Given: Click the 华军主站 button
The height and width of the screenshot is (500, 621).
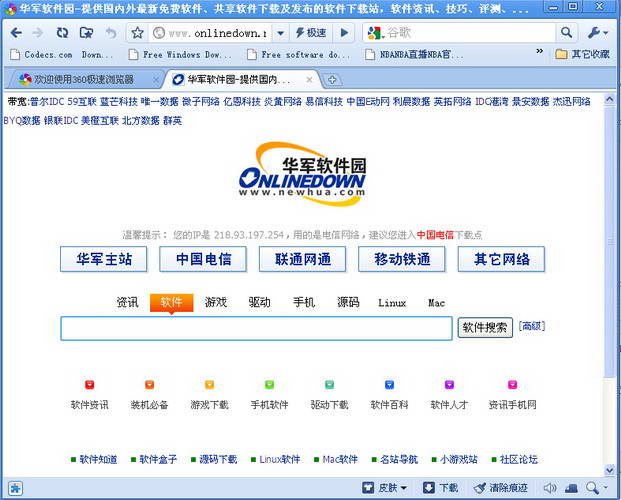Looking at the screenshot, I should coord(104,259).
